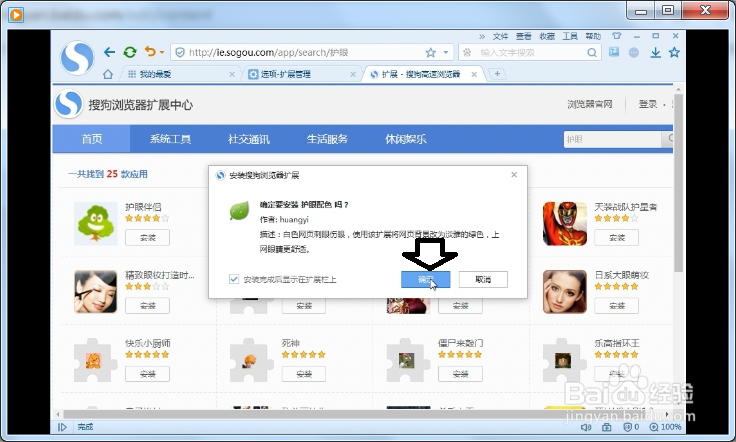This screenshot has height=442, width=736.
Task: Click the sidebar toggle icon in status bar
Action: (x=62, y=427)
